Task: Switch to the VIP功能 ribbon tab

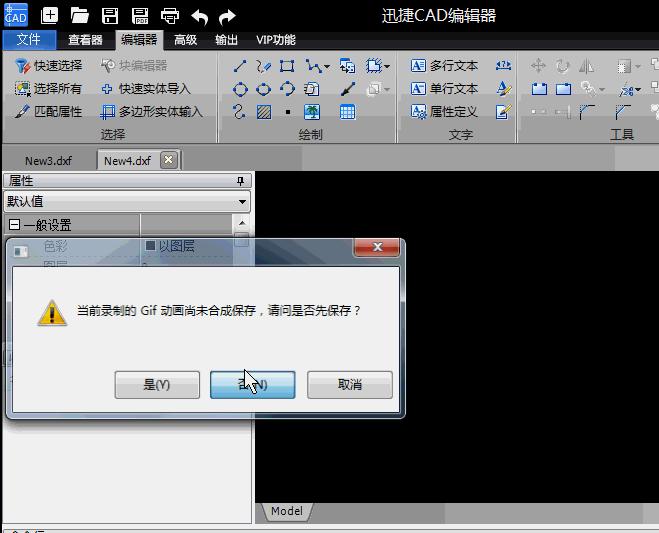Action: [276, 40]
